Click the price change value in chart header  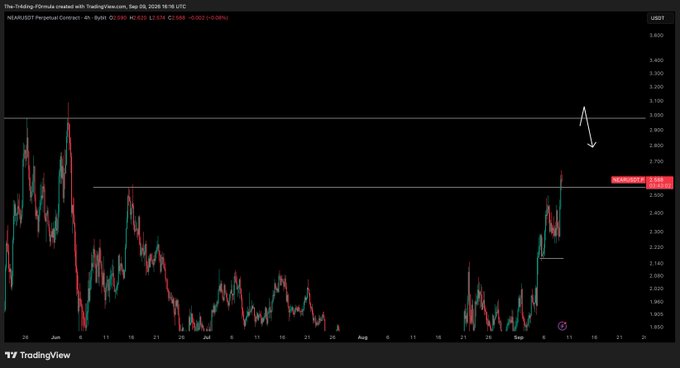click(208, 18)
